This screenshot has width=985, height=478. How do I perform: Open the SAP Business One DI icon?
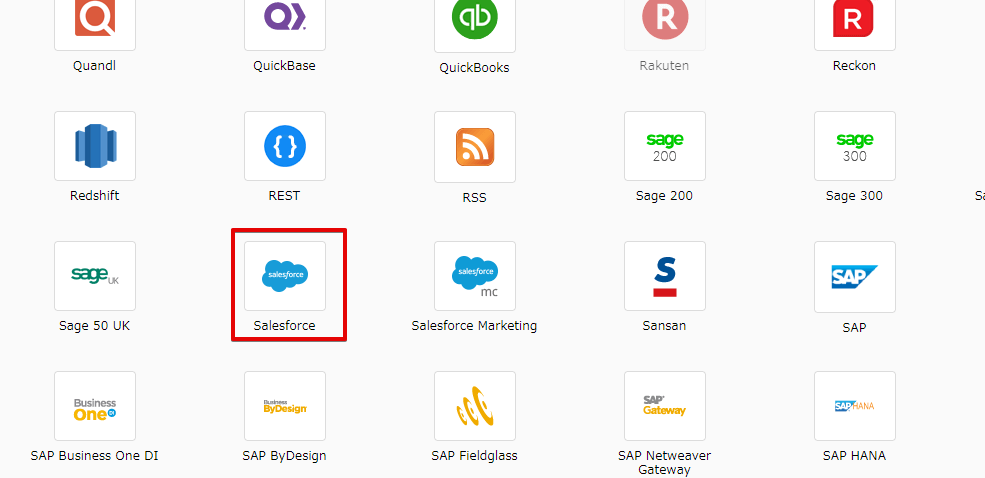pyautogui.click(x=95, y=406)
